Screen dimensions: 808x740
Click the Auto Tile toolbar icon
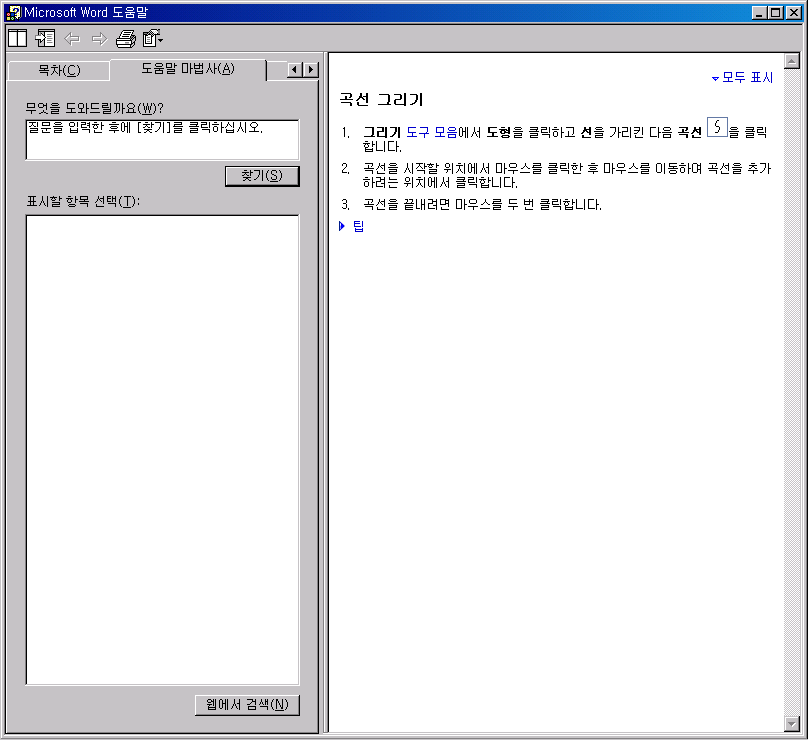tap(18, 39)
